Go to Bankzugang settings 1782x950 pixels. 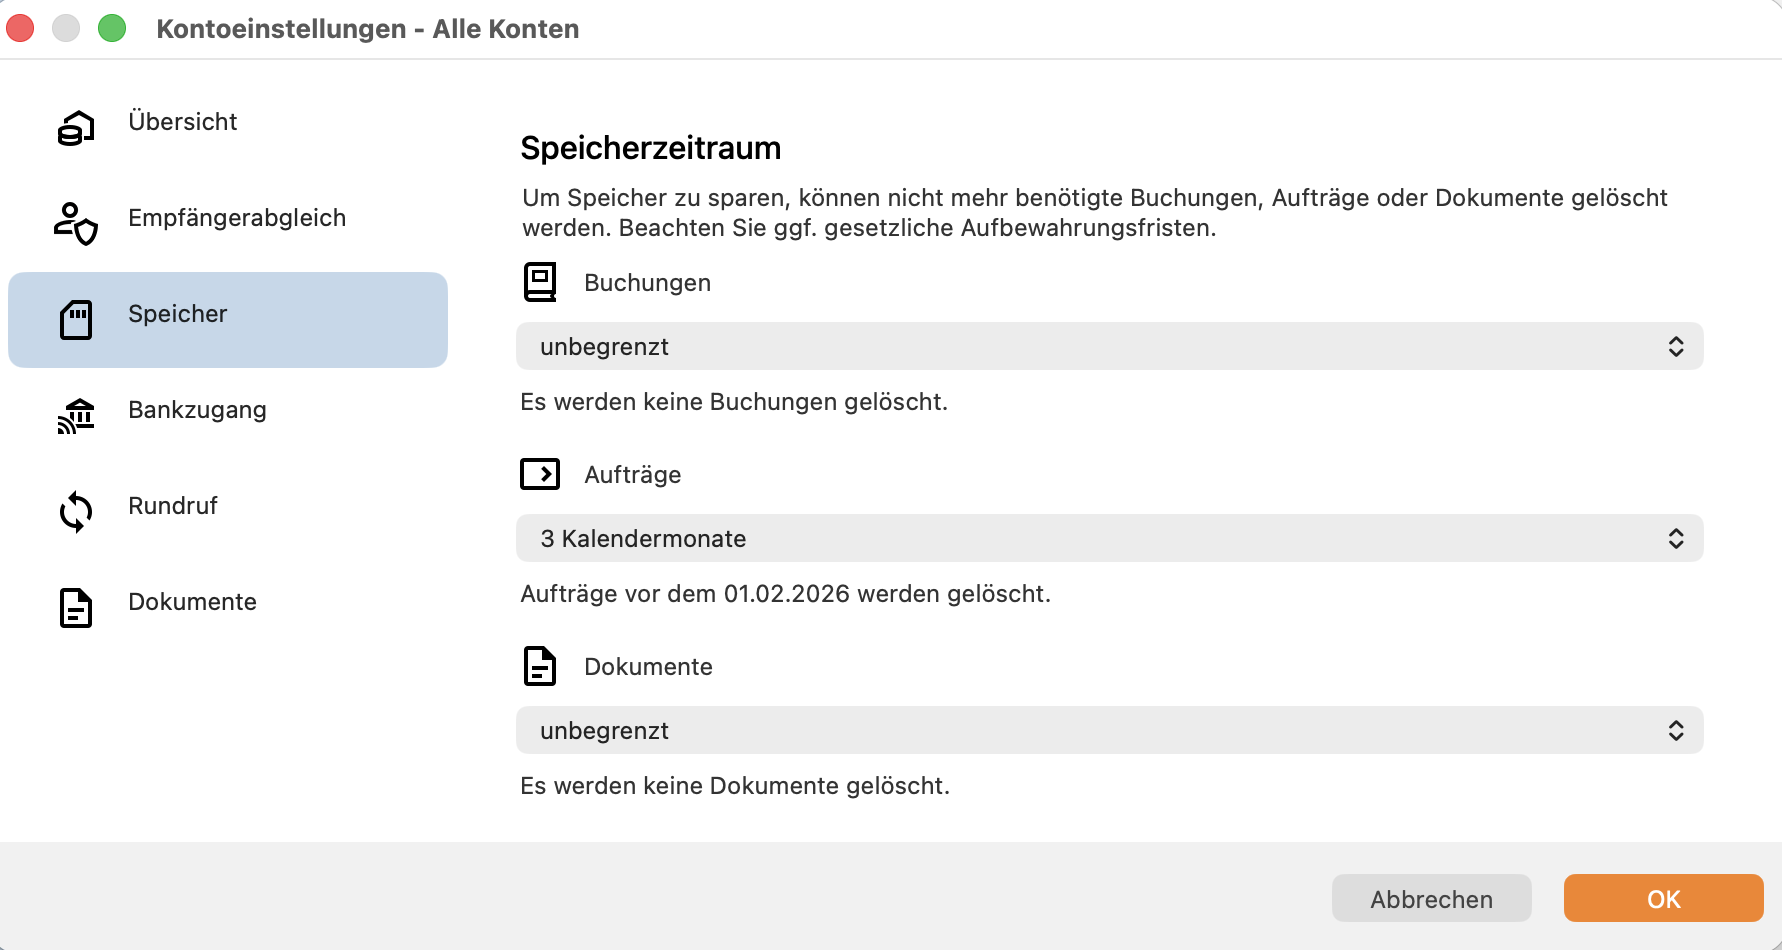tap(228, 416)
